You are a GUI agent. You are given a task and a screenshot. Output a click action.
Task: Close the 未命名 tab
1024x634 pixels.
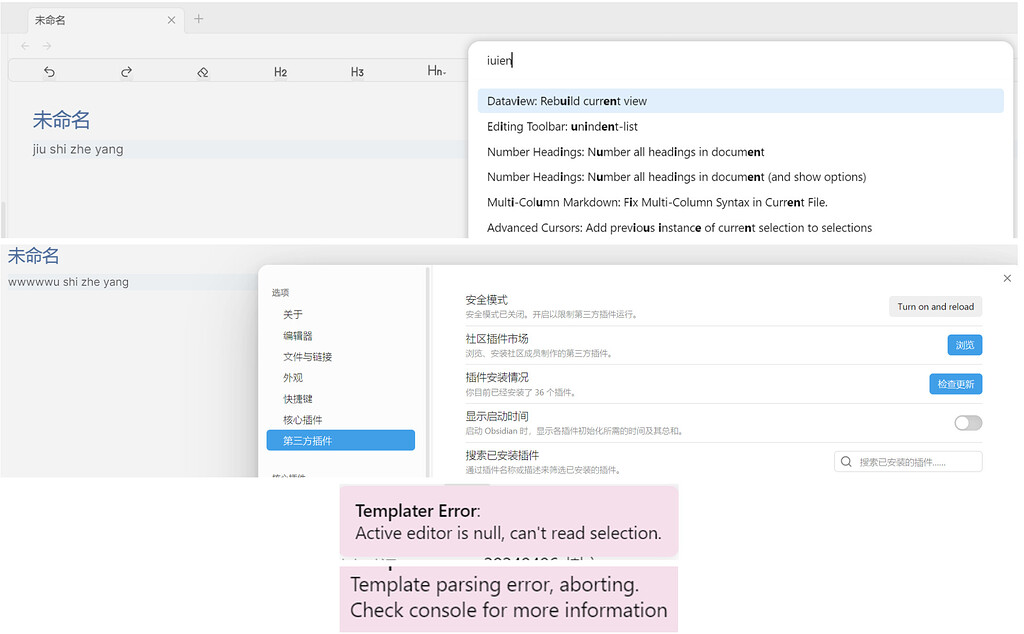(171, 20)
